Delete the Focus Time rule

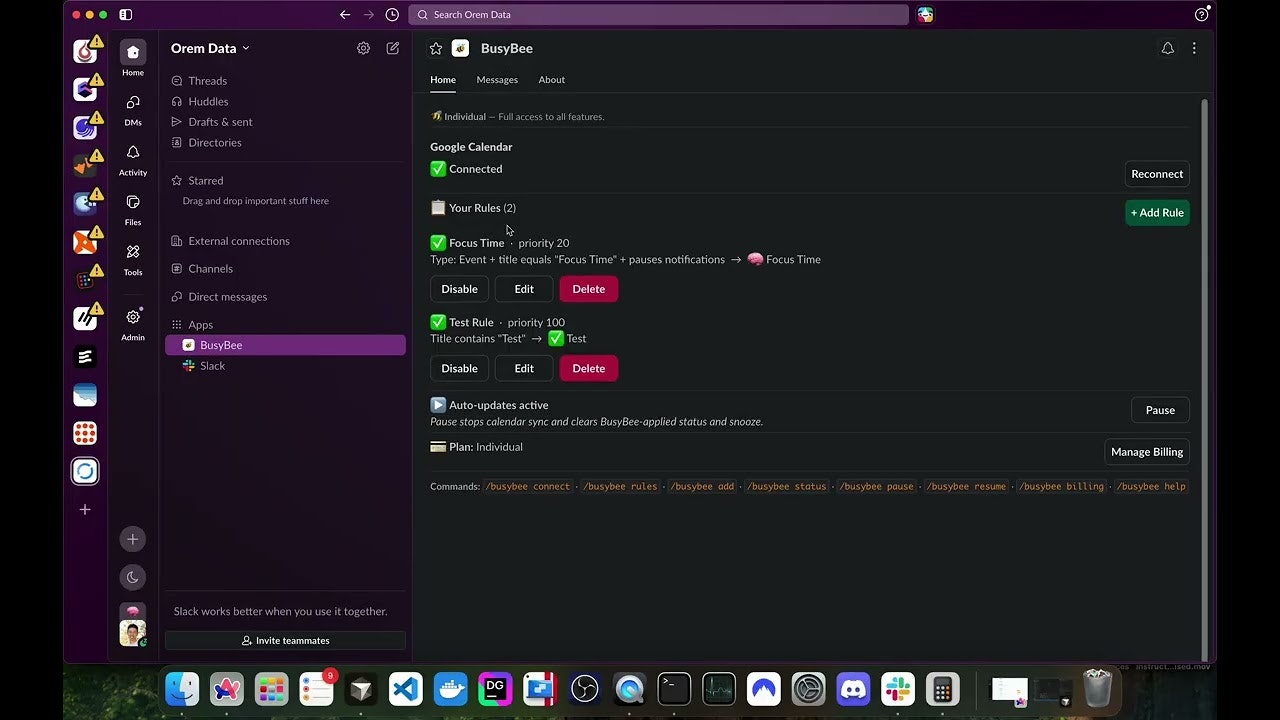(588, 289)
